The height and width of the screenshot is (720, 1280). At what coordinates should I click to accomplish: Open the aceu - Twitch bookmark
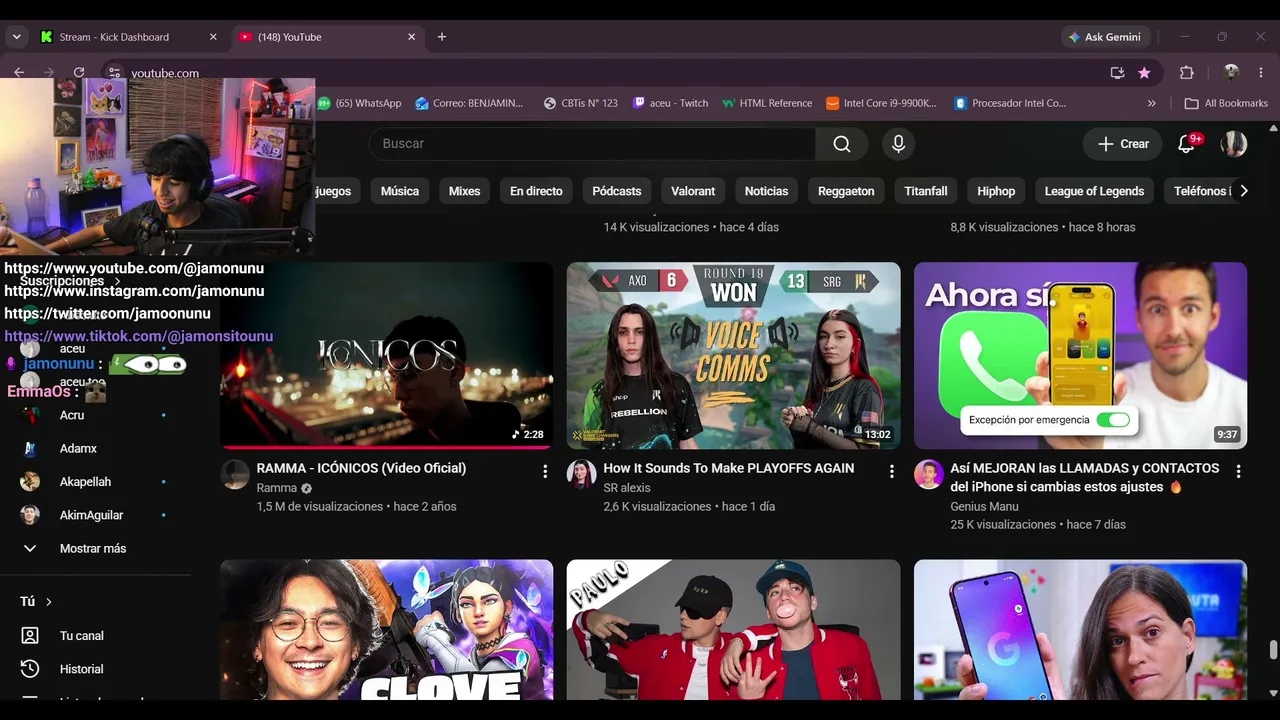670,103
